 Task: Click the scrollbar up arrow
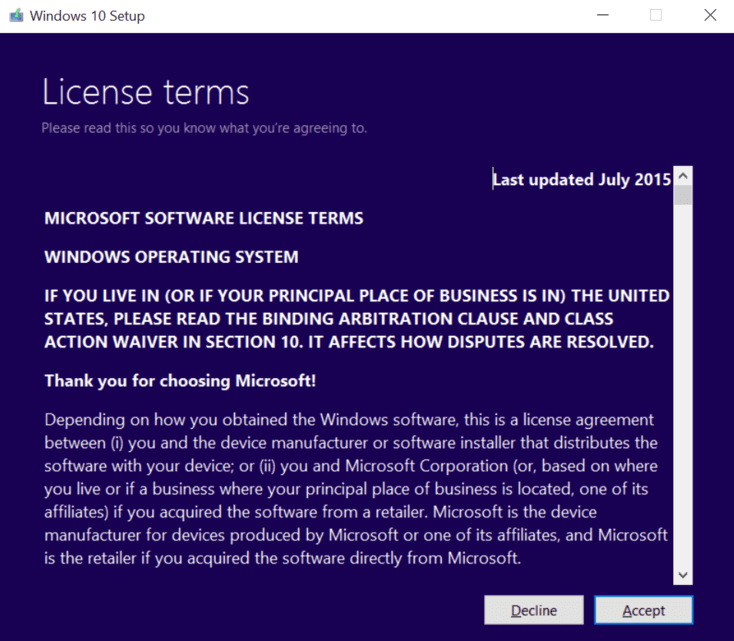[x=683, y=176]
